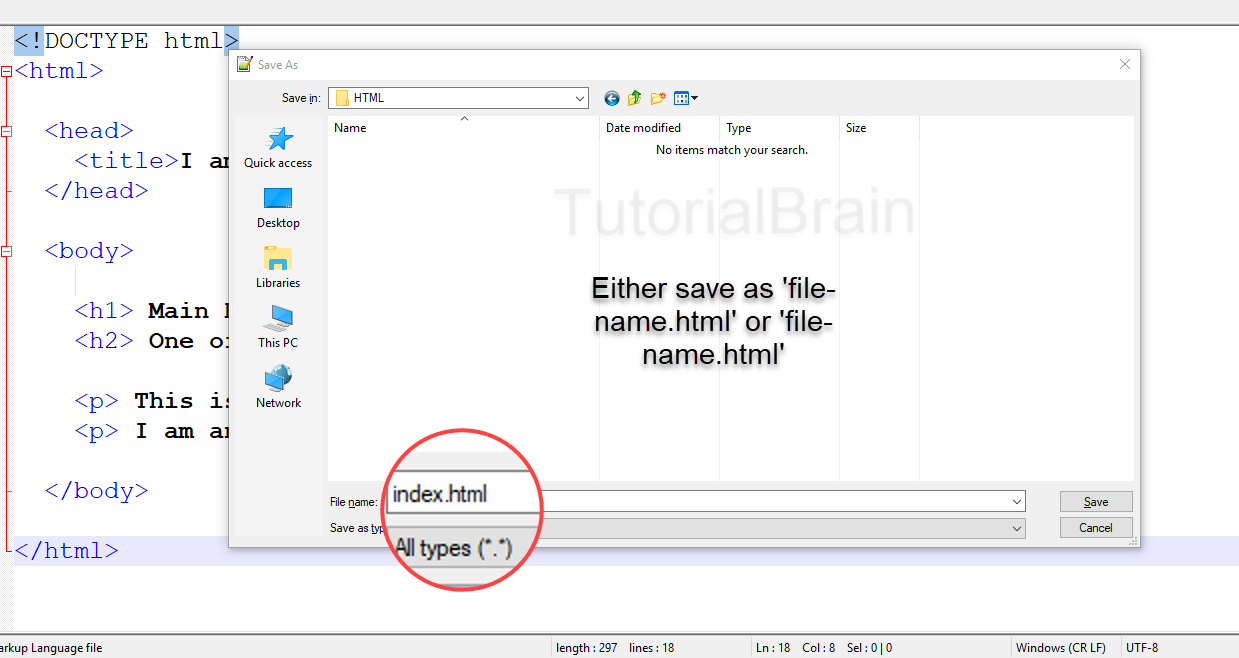Choose This PC in places bar

click(278, 327)
